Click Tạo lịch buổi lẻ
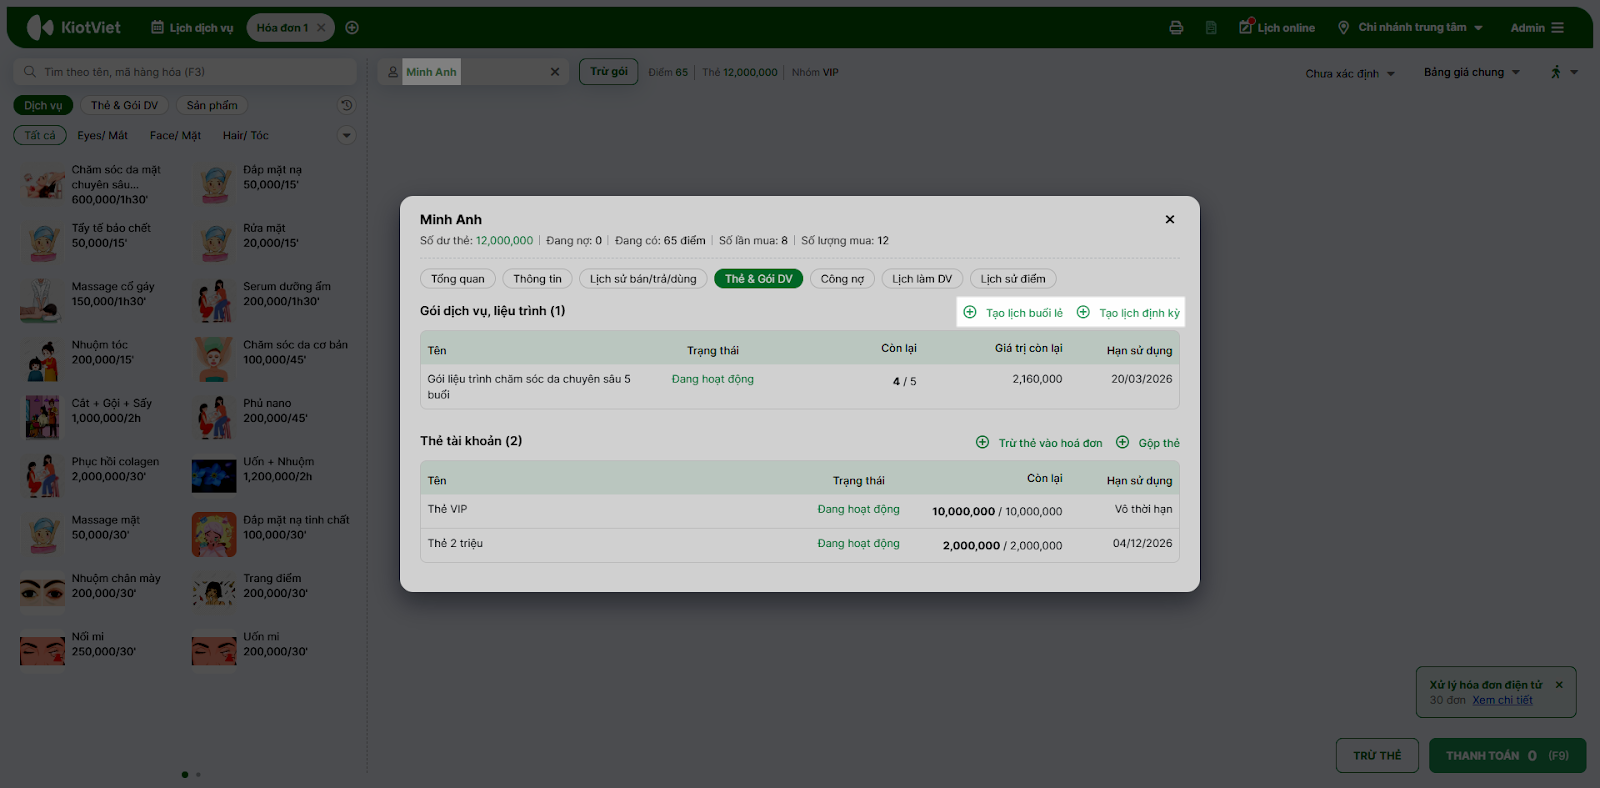Screen dimensions: 1600x788 coord(1013,313)
